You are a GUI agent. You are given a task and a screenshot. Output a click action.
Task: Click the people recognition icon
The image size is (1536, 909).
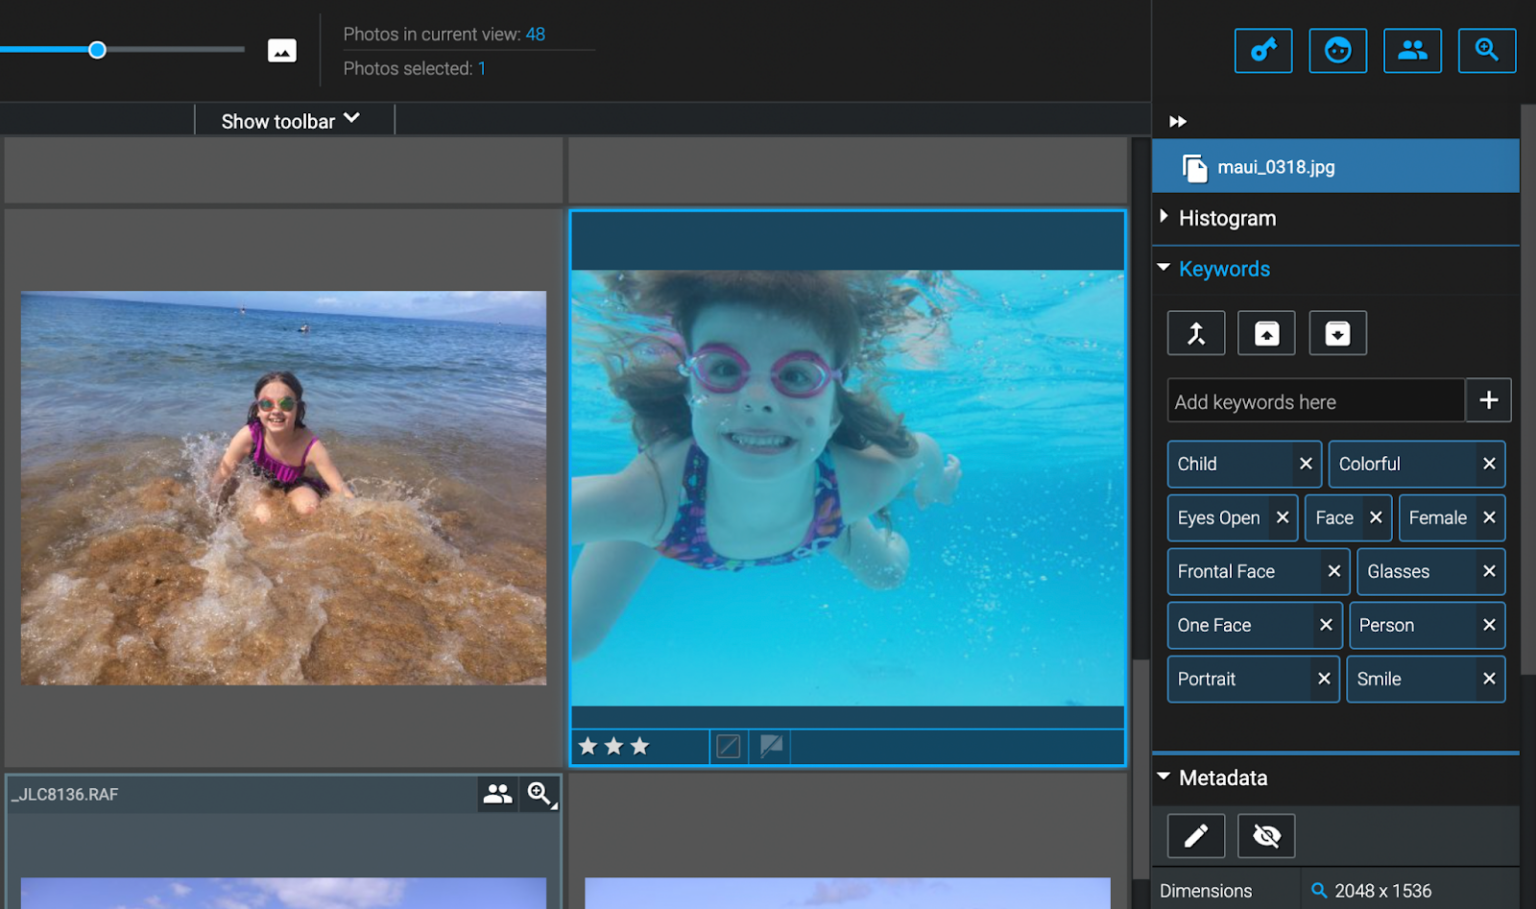[x=1413, y=50]
